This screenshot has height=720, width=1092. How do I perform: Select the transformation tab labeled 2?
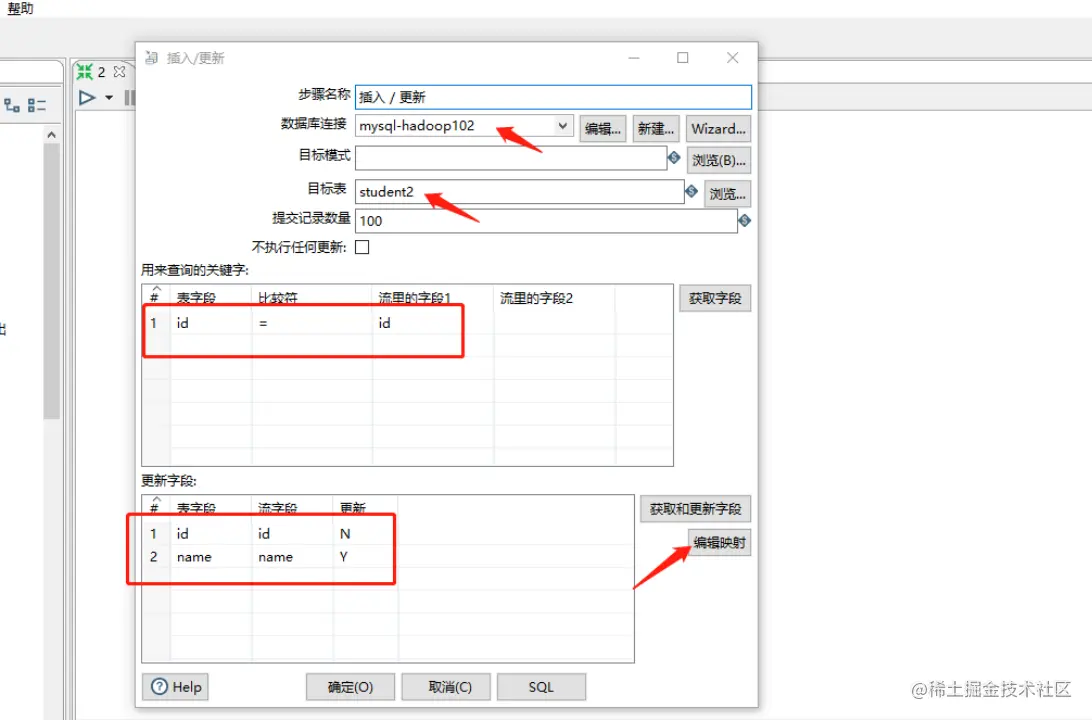point(101,72)
